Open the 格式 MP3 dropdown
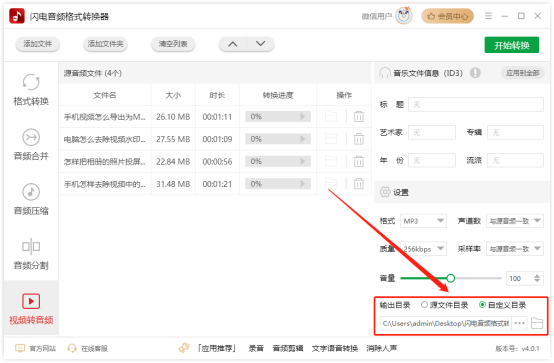The image size is (554, 363). click(x=423, y=221)
